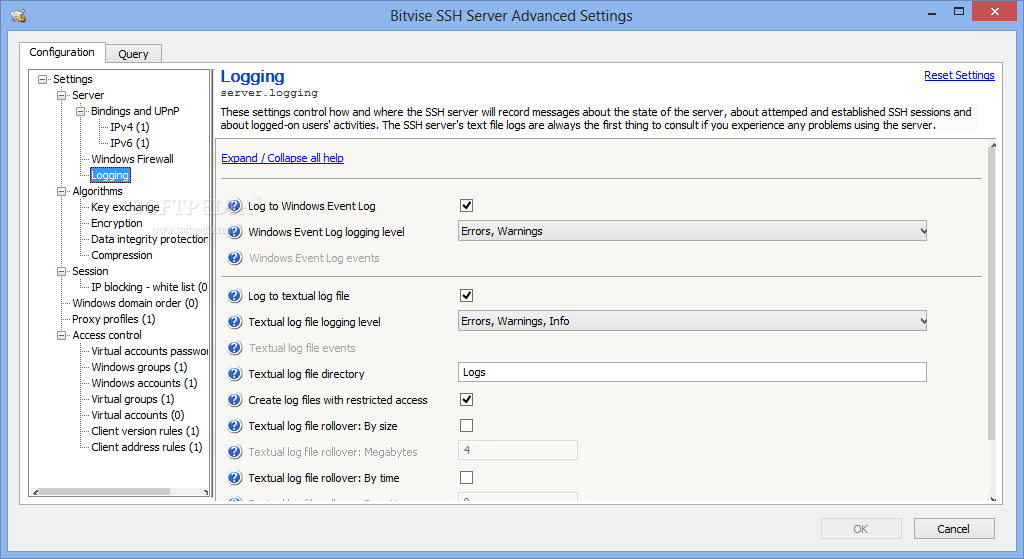Open Textual log file logging level dropdown
This screenshot has height=559, width=1024.
692,321
